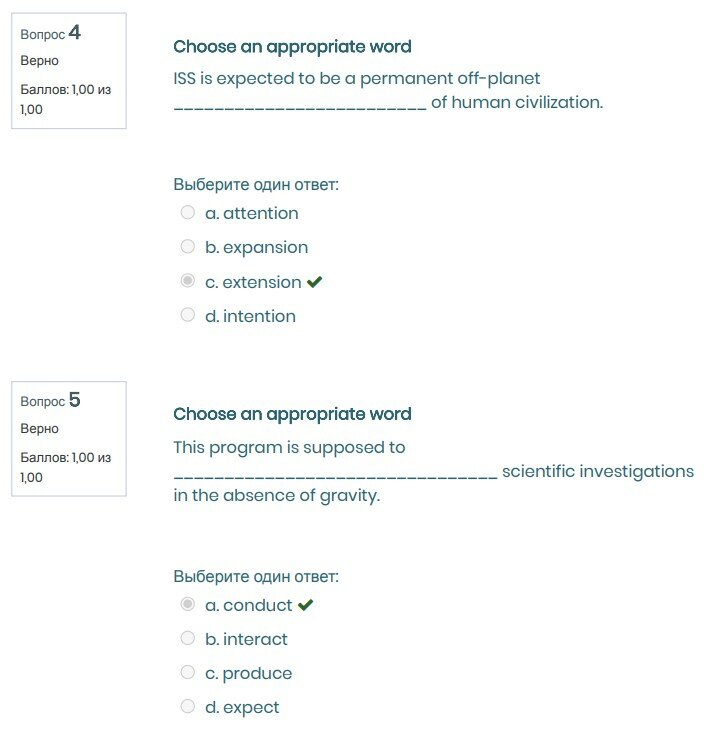Choose the 'b. expansion' radio option
This screenshot has width=722, height=751.
coord(188,247)
